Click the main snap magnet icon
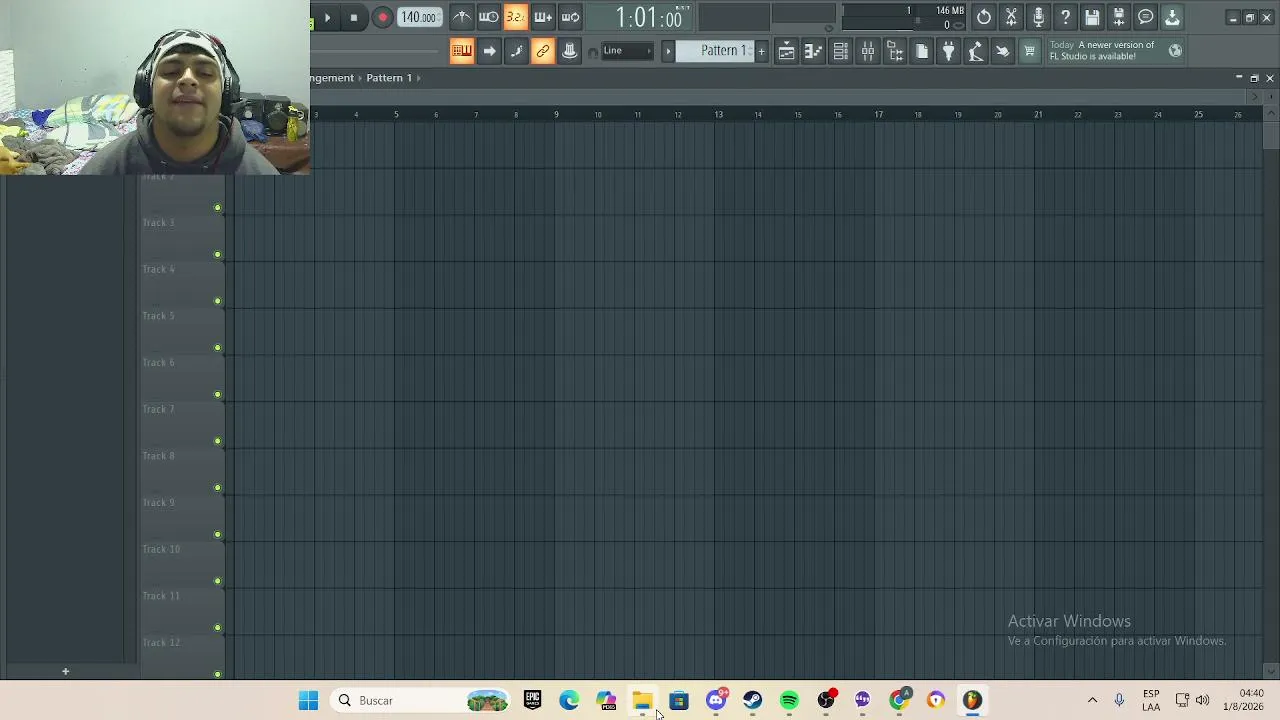 click(593, 52)
